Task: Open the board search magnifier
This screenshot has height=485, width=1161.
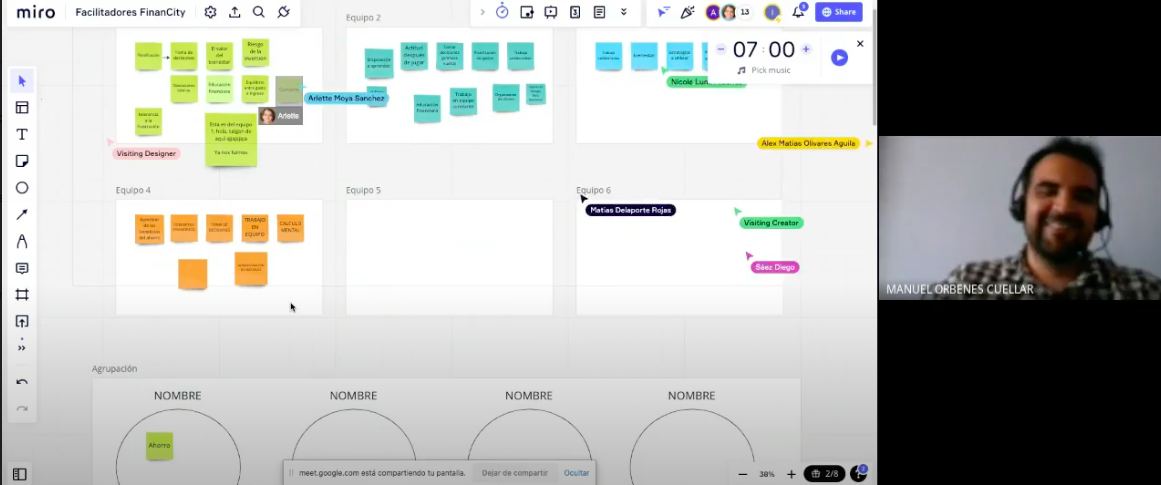Action: (258, 12)
